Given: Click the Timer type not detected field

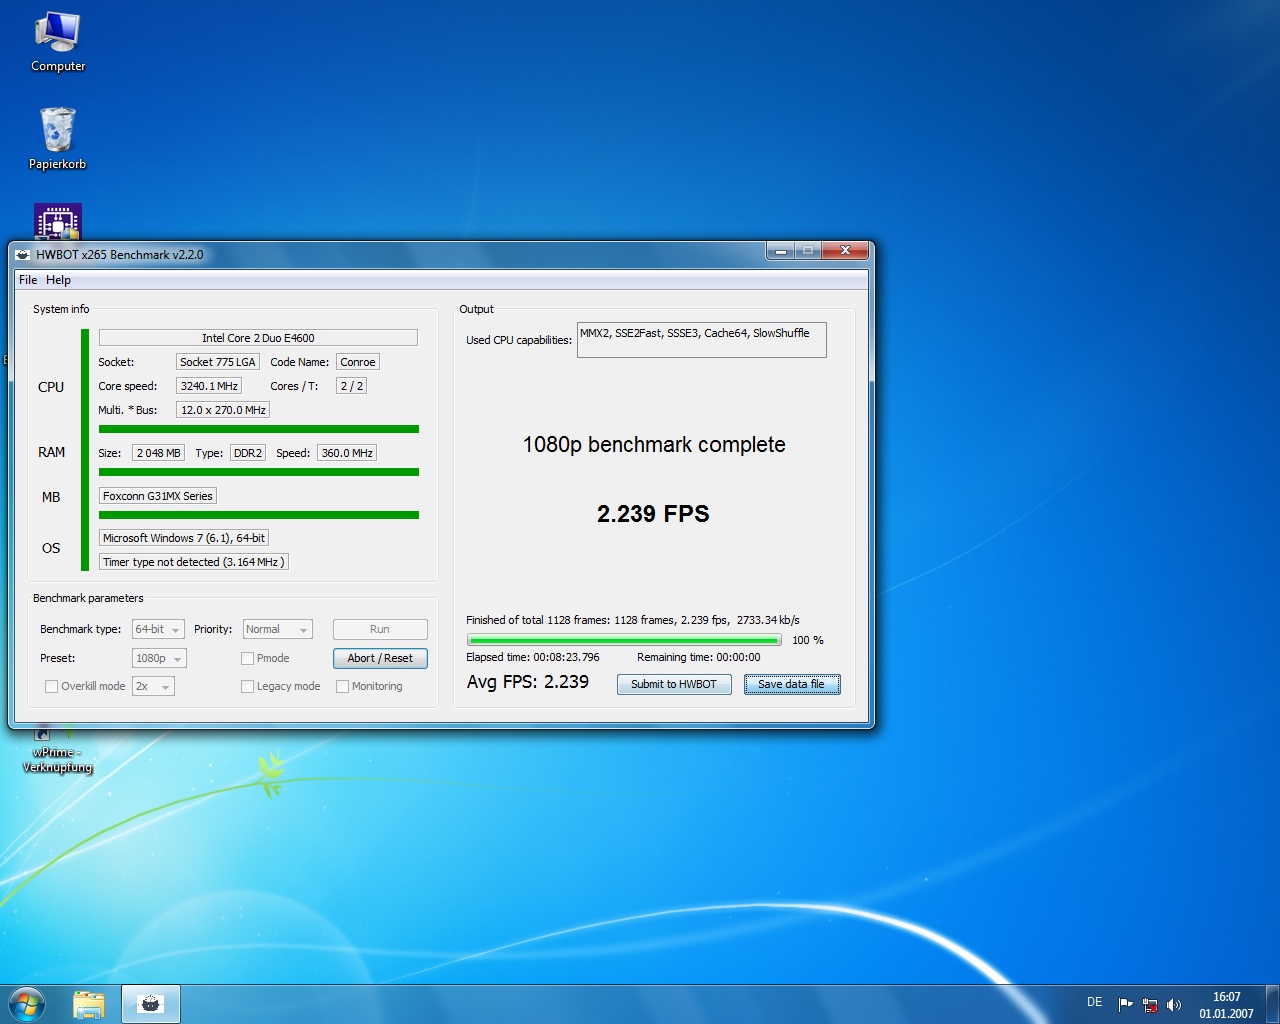Looking at the screenshot, I should click(194, 562).
